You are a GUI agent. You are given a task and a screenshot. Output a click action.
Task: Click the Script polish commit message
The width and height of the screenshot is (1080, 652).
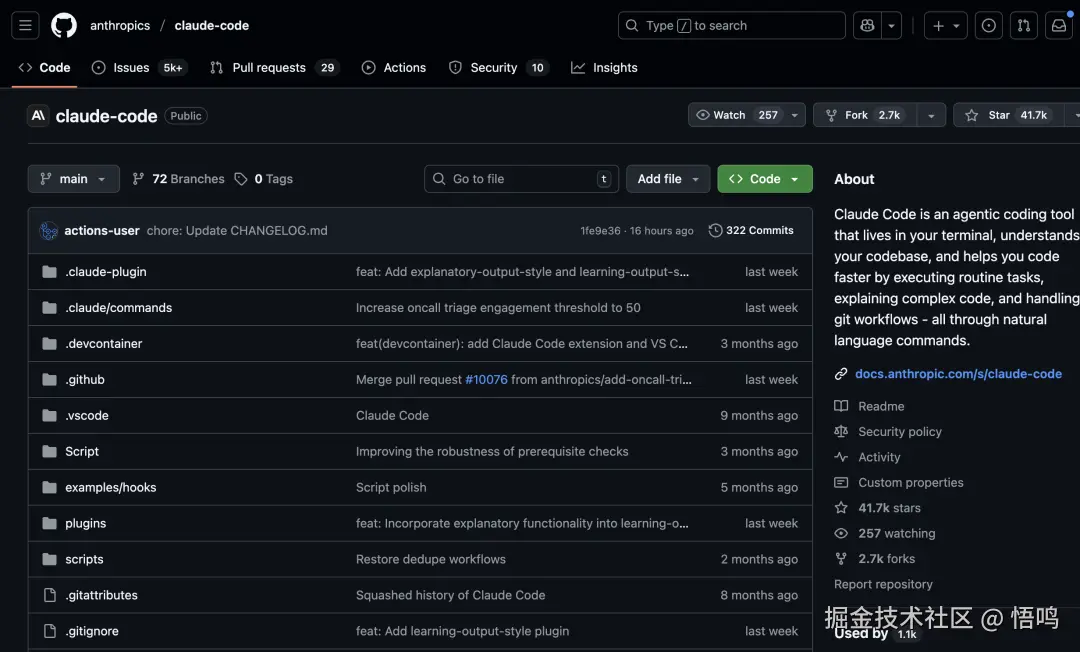[x=391, y=487]
